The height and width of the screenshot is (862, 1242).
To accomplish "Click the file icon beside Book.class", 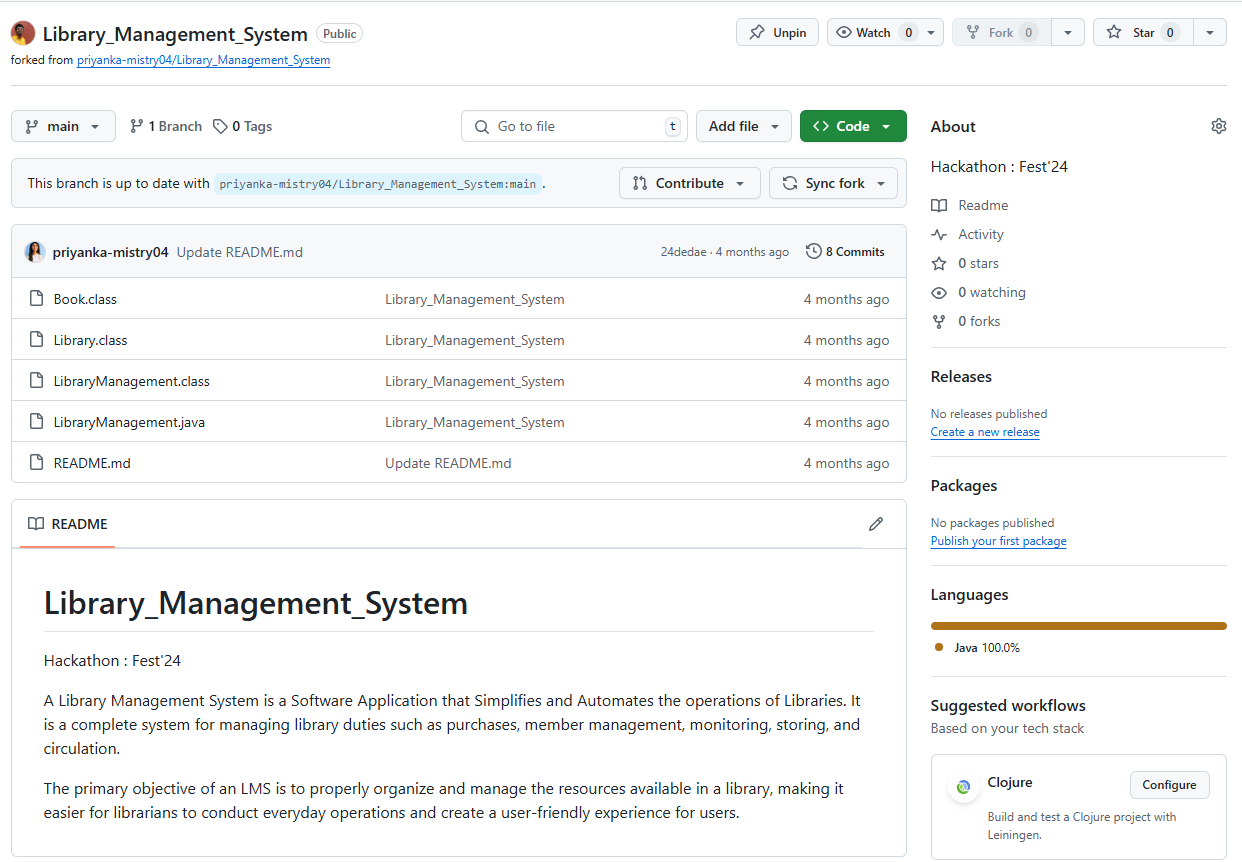I will click(x=37, y=299).
